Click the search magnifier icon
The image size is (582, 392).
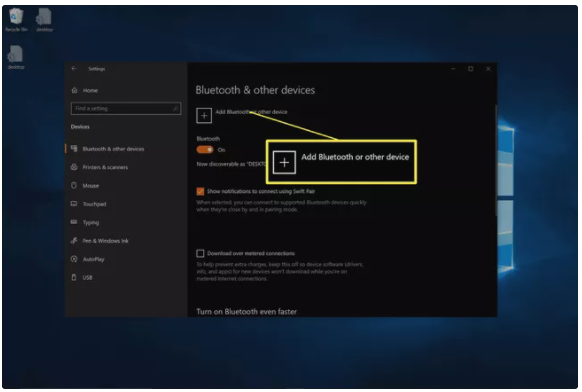pyautogui.click(x=175, y=108)
